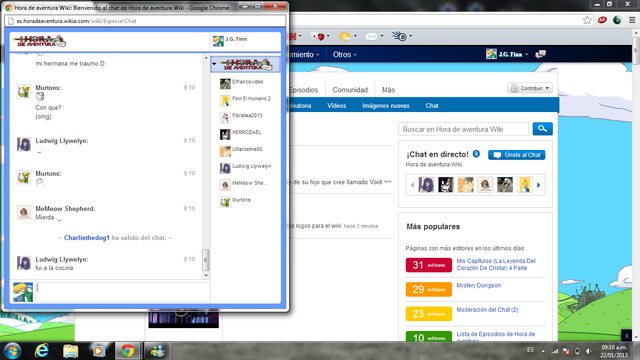The image size is (640, 360).
Task: Open the Comunidad wiki tab
Action: (x=350, y=90)
